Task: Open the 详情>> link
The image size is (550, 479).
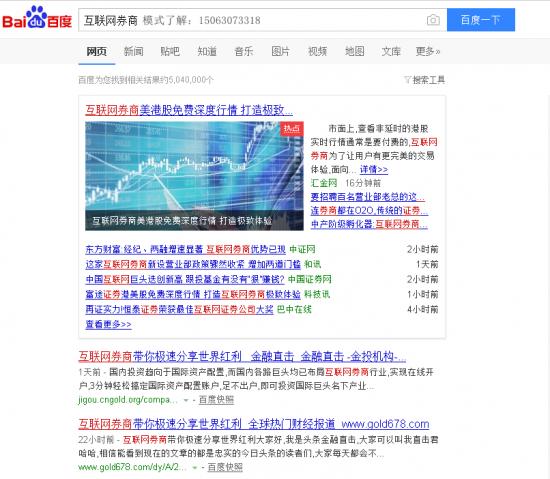Action: point(374,170)
